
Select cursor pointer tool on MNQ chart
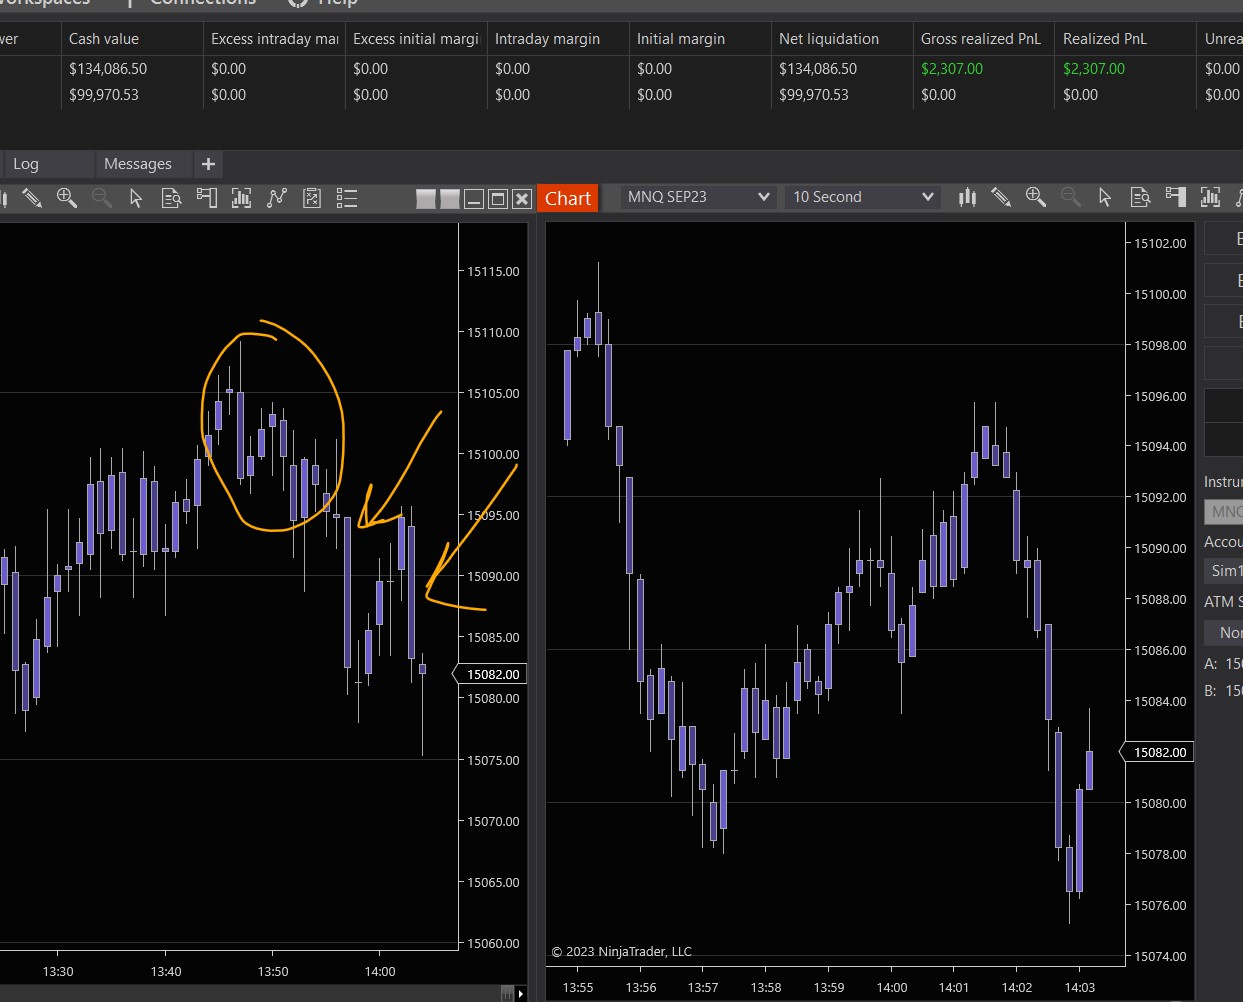(1105, 197)
